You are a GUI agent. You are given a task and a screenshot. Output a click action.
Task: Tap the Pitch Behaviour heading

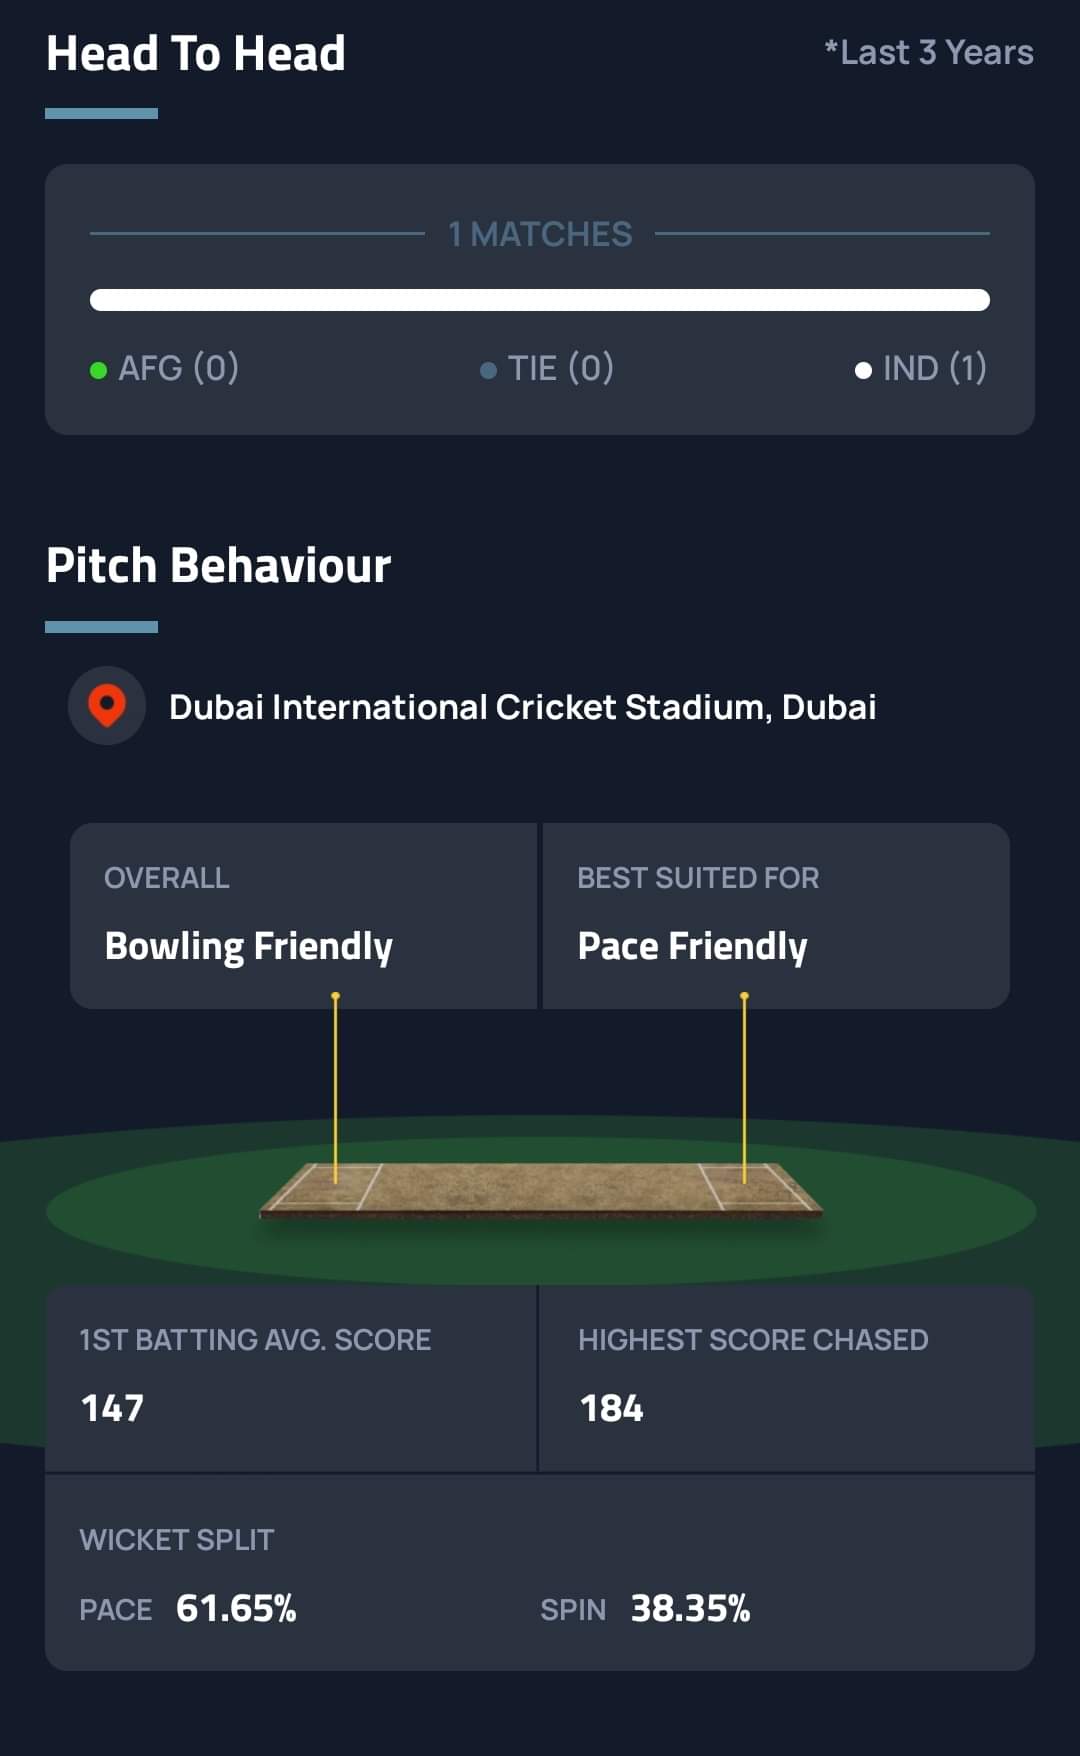218,566
